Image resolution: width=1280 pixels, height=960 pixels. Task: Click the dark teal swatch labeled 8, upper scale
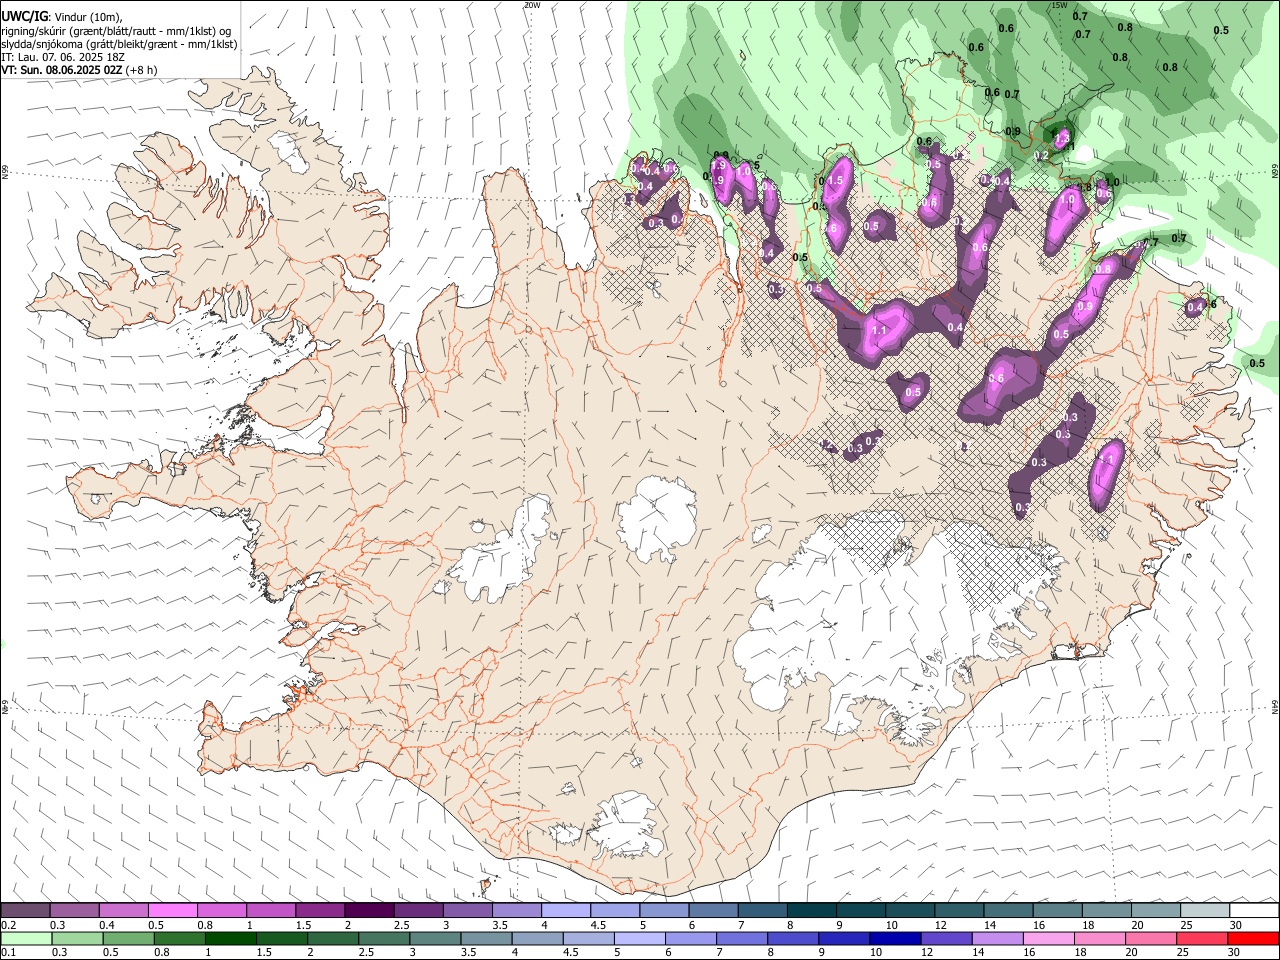click(x=811, y=910)
